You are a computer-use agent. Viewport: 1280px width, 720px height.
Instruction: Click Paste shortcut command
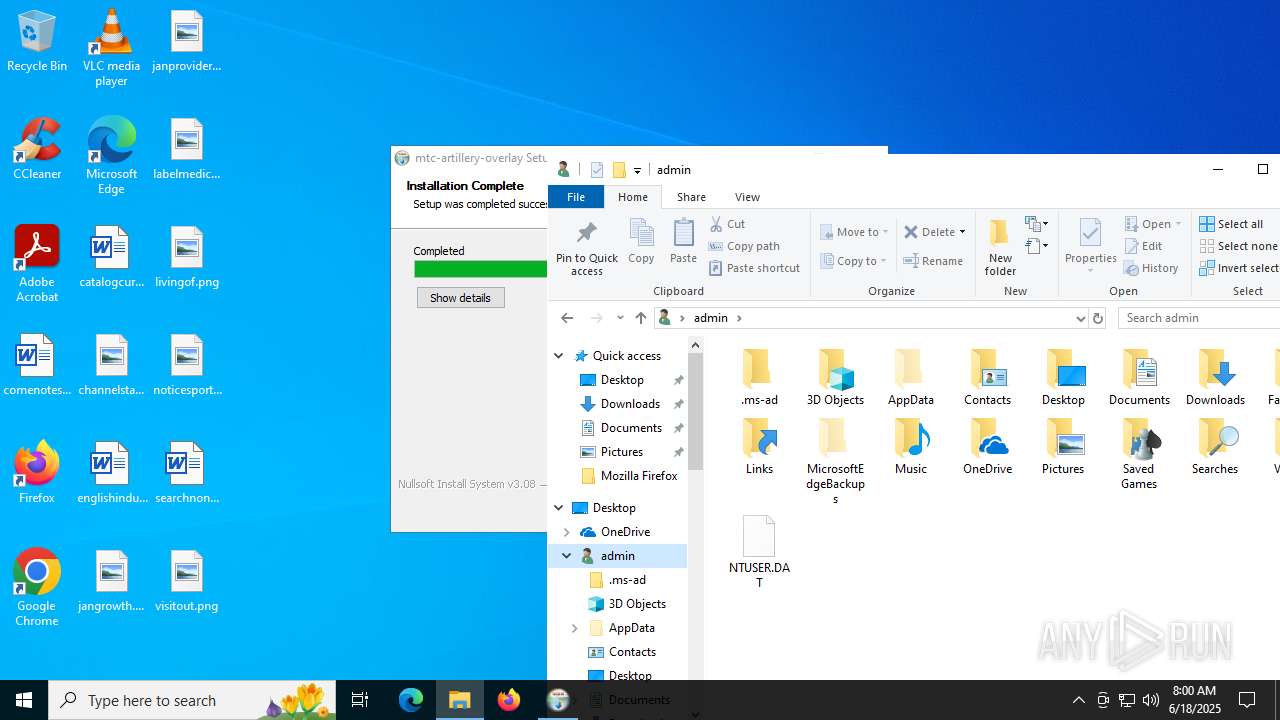(755, 268)
